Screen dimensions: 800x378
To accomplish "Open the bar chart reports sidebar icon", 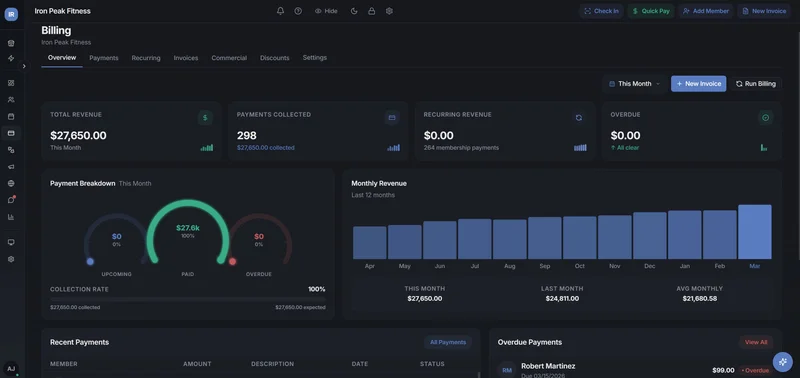I will pos(11,217).
